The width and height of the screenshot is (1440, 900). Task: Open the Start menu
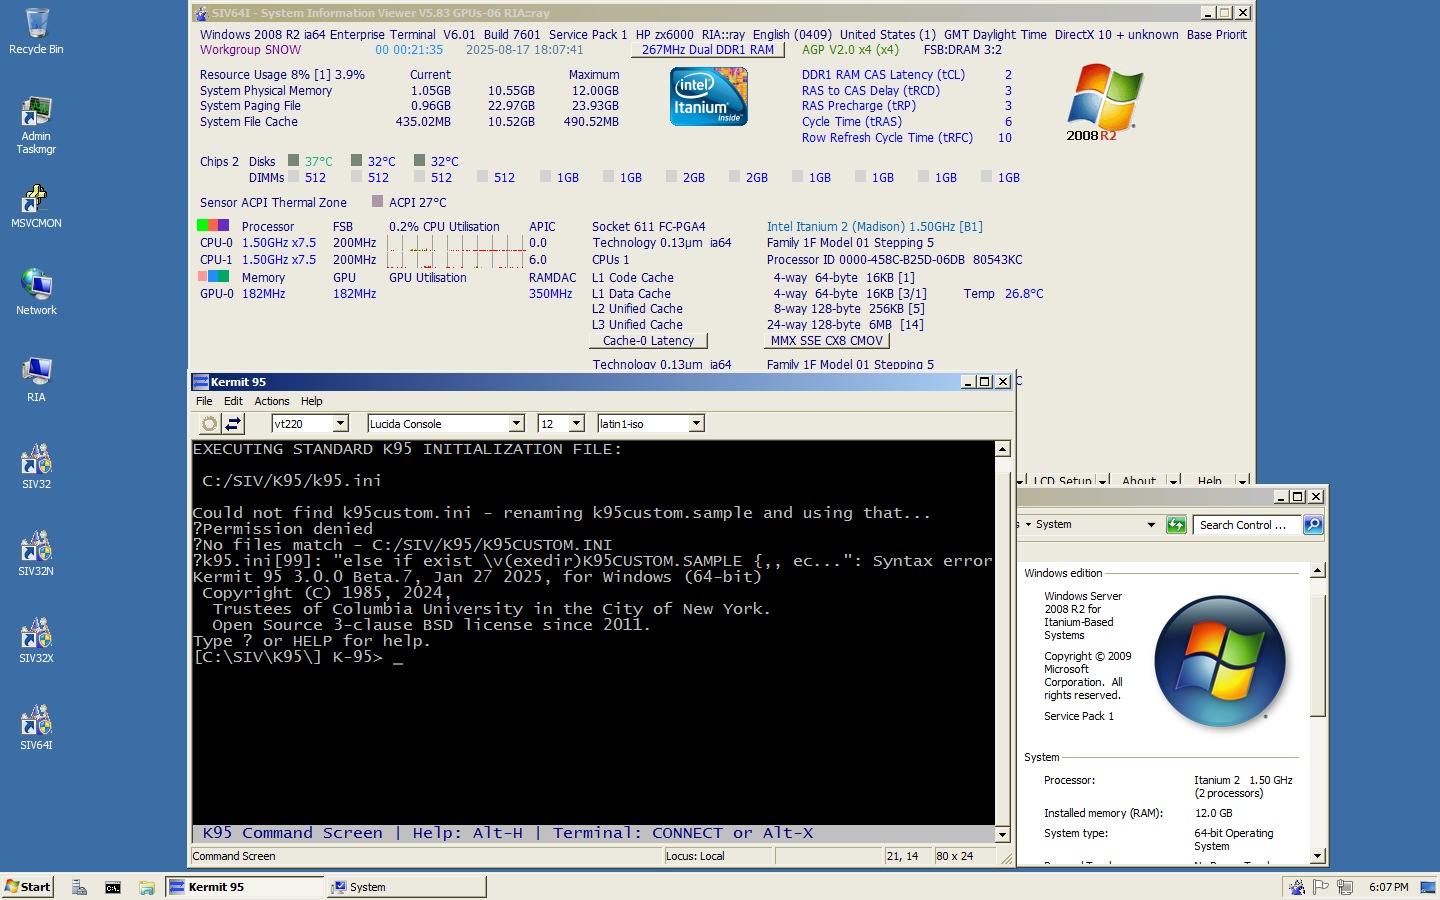point(28,887)
